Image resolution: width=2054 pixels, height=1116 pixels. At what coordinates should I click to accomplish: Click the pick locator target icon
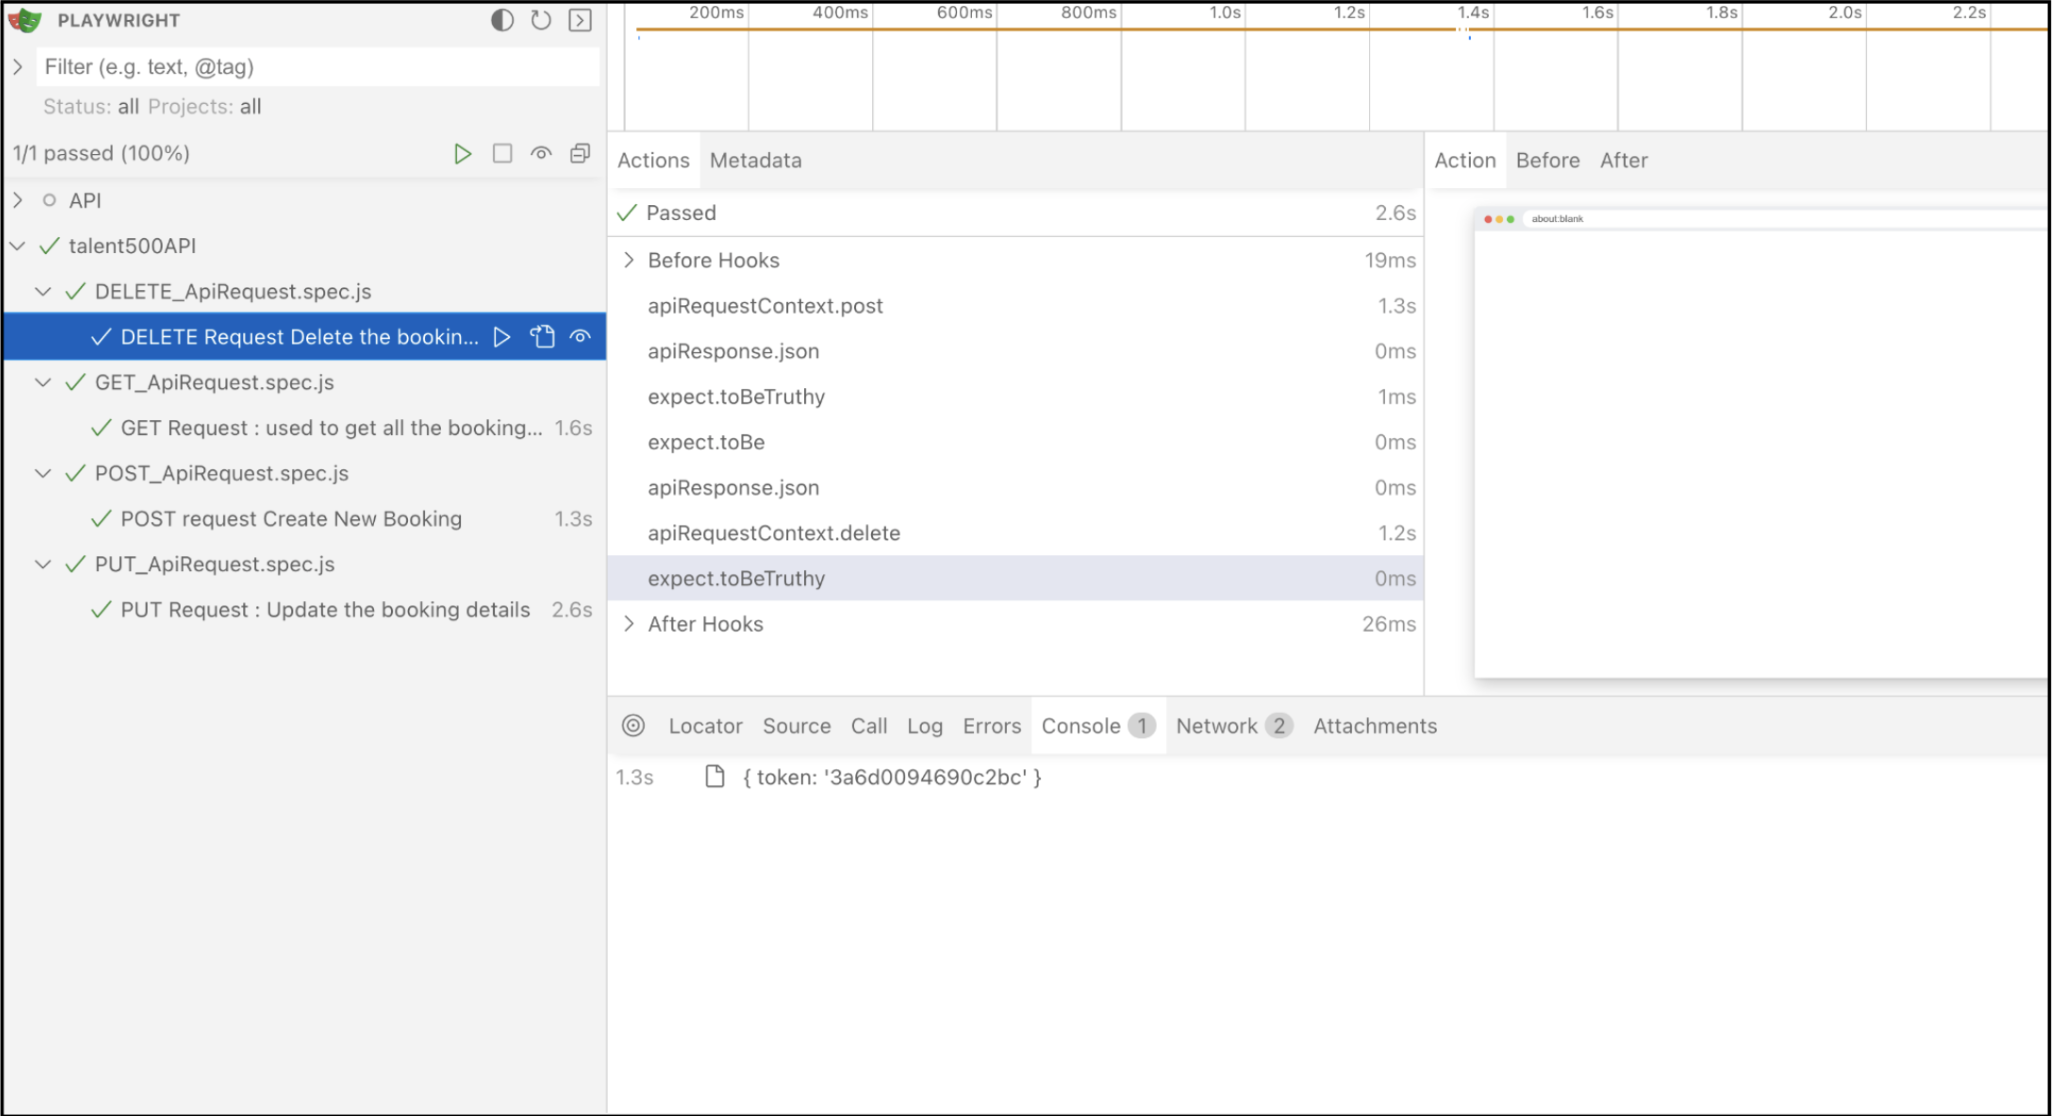click(633, 726)
